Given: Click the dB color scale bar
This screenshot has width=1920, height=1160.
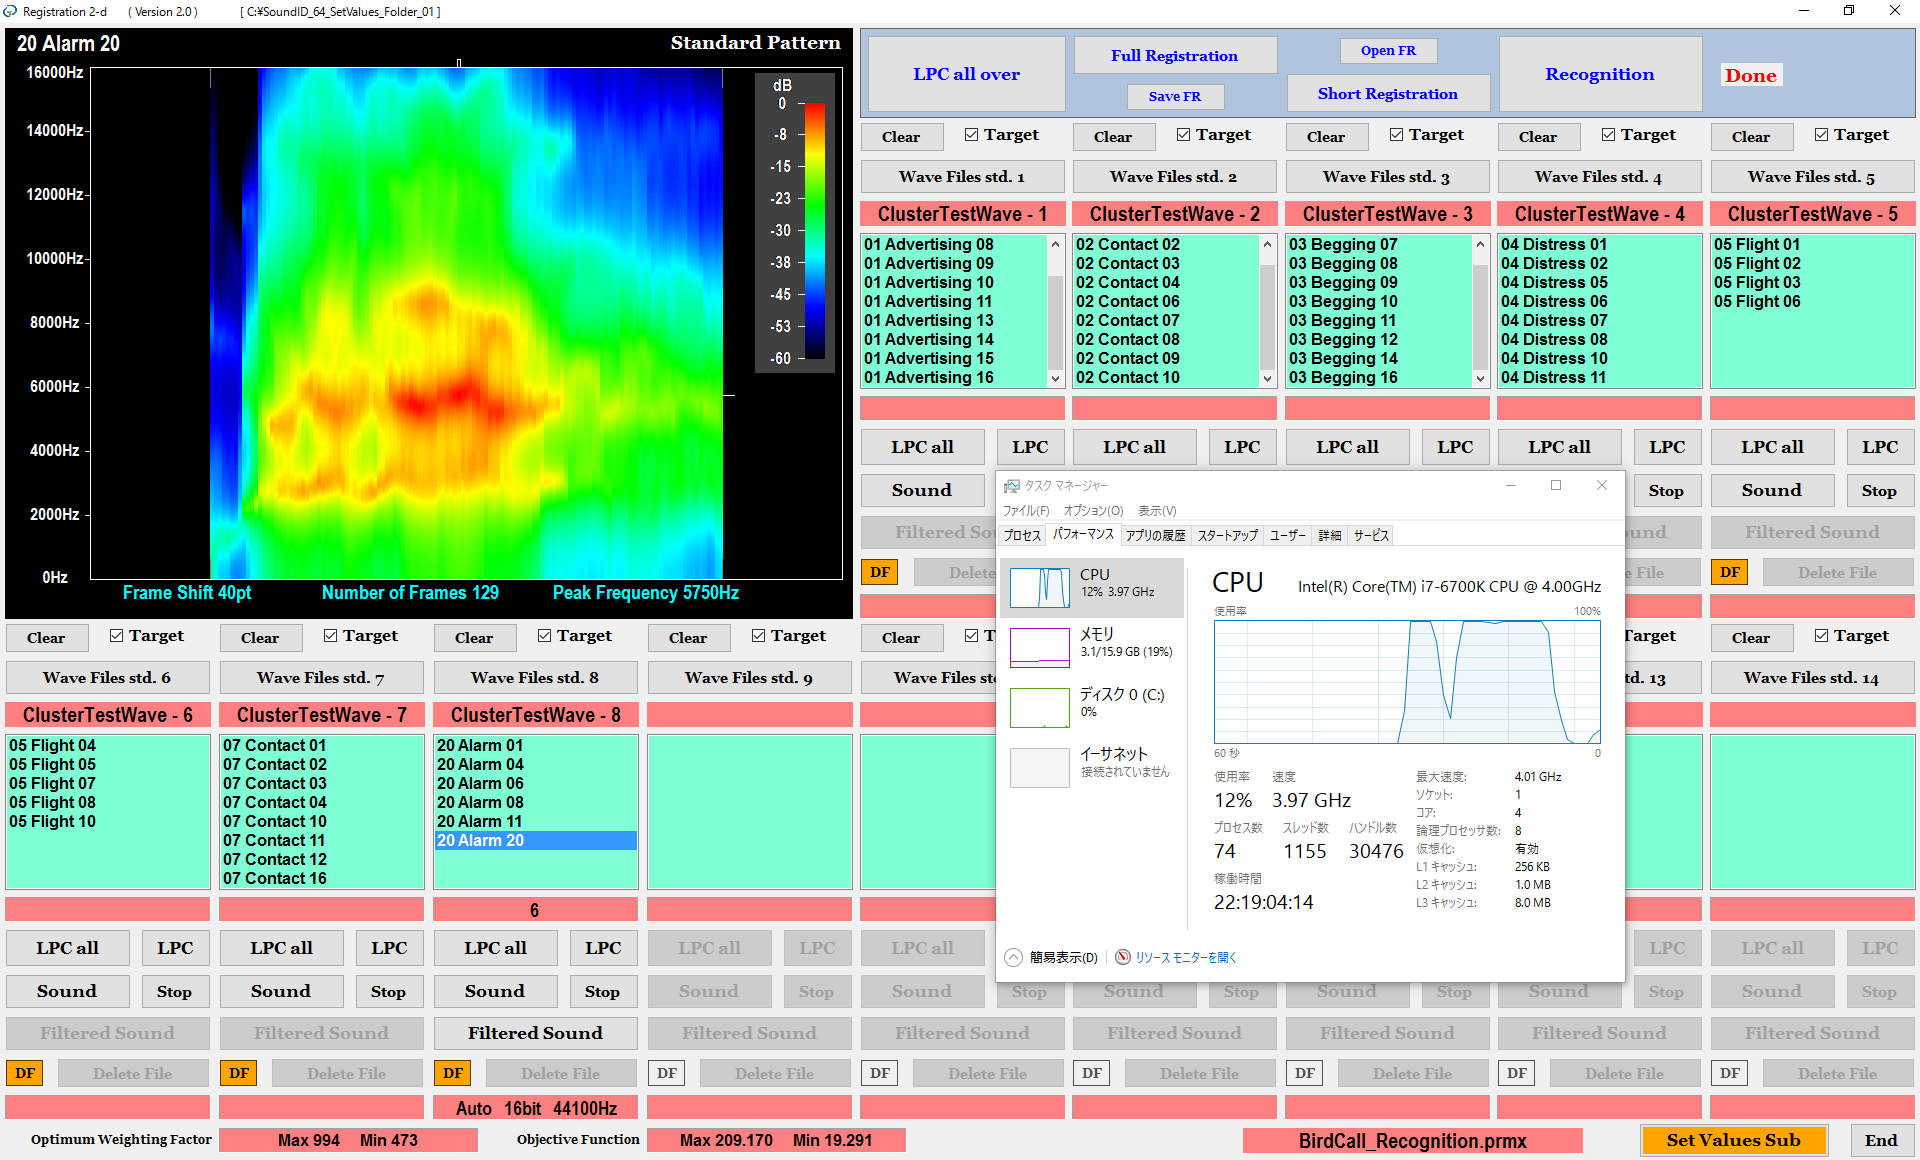Looking at the screenshot, I should tap(814, 230).
